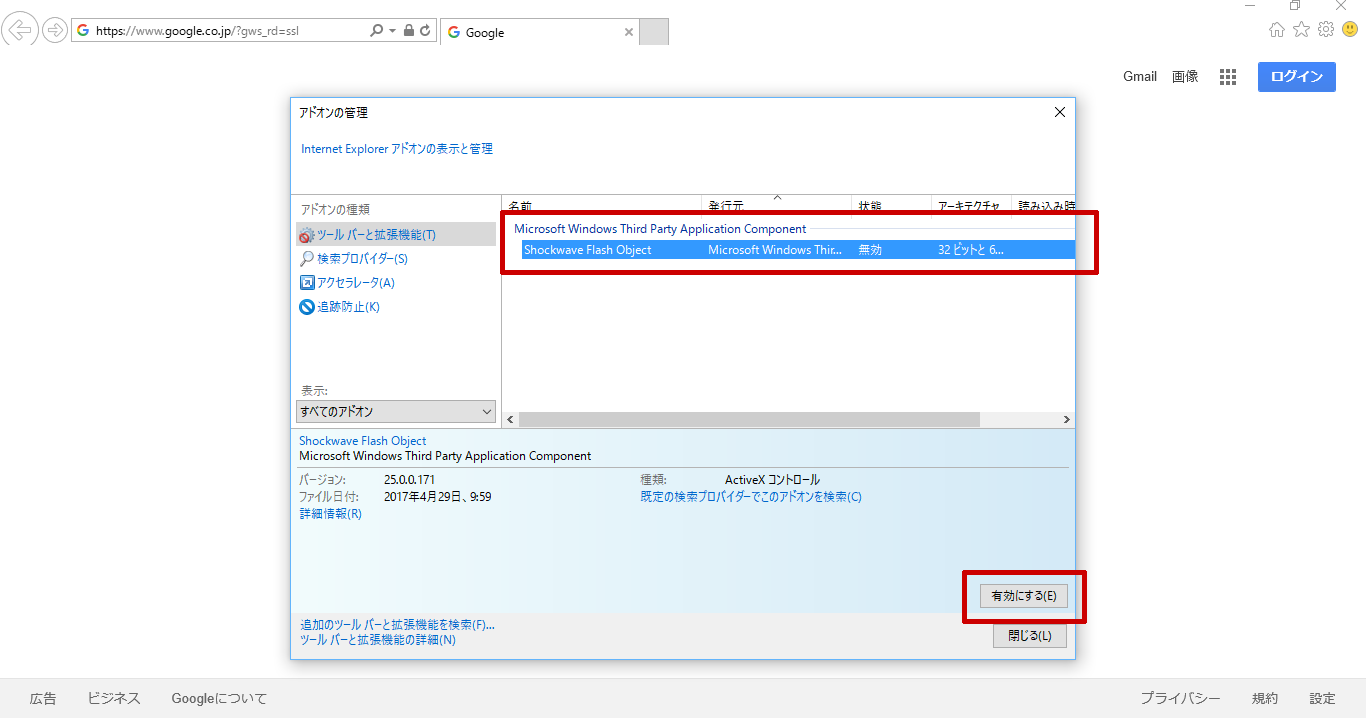The image size is (1366, 718).
Task: Click the lock security icon in address bar
Action: point(409,31)
